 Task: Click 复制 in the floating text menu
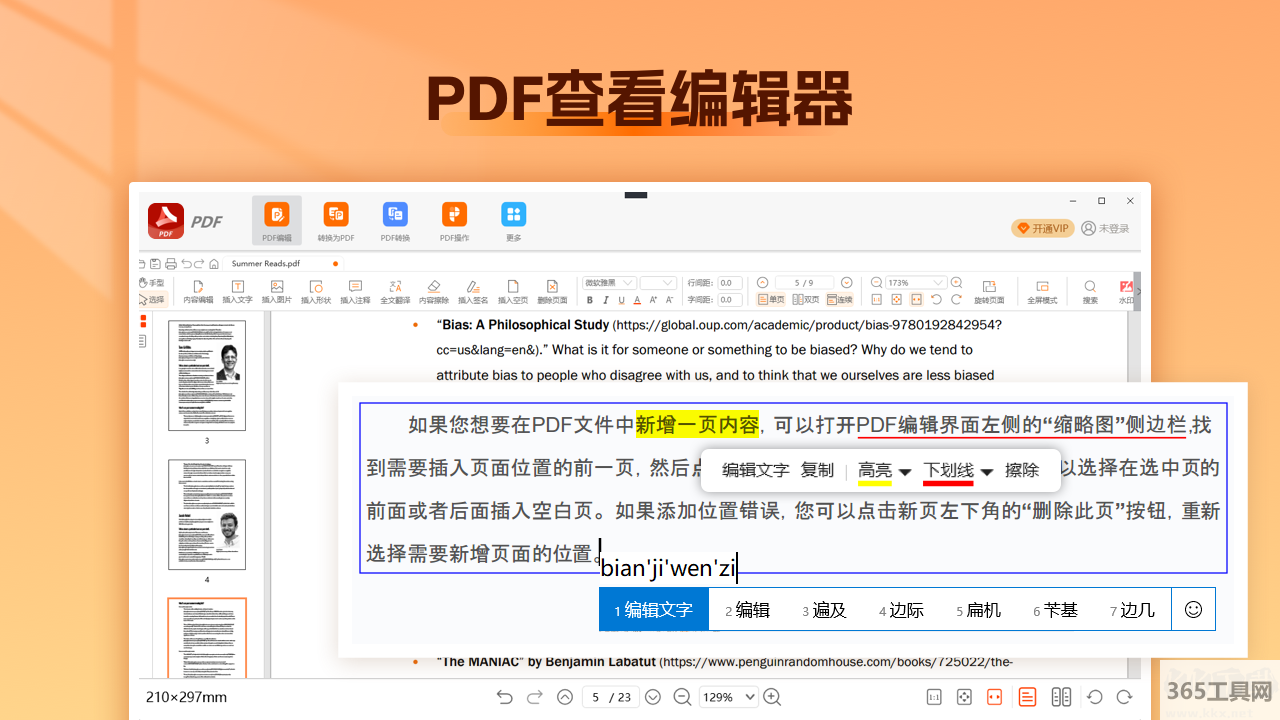(x=817, y=470)
